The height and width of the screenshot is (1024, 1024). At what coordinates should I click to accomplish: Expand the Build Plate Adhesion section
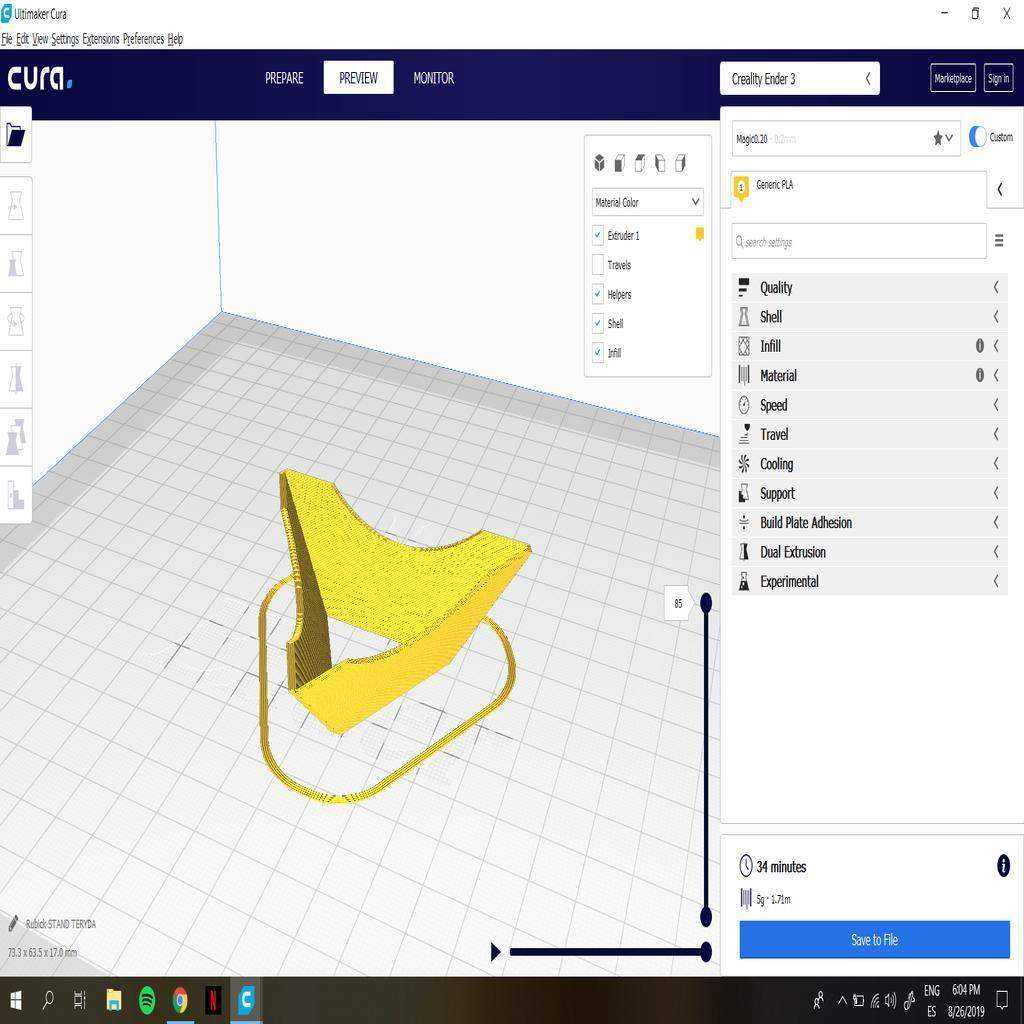(x=869, y=522)
